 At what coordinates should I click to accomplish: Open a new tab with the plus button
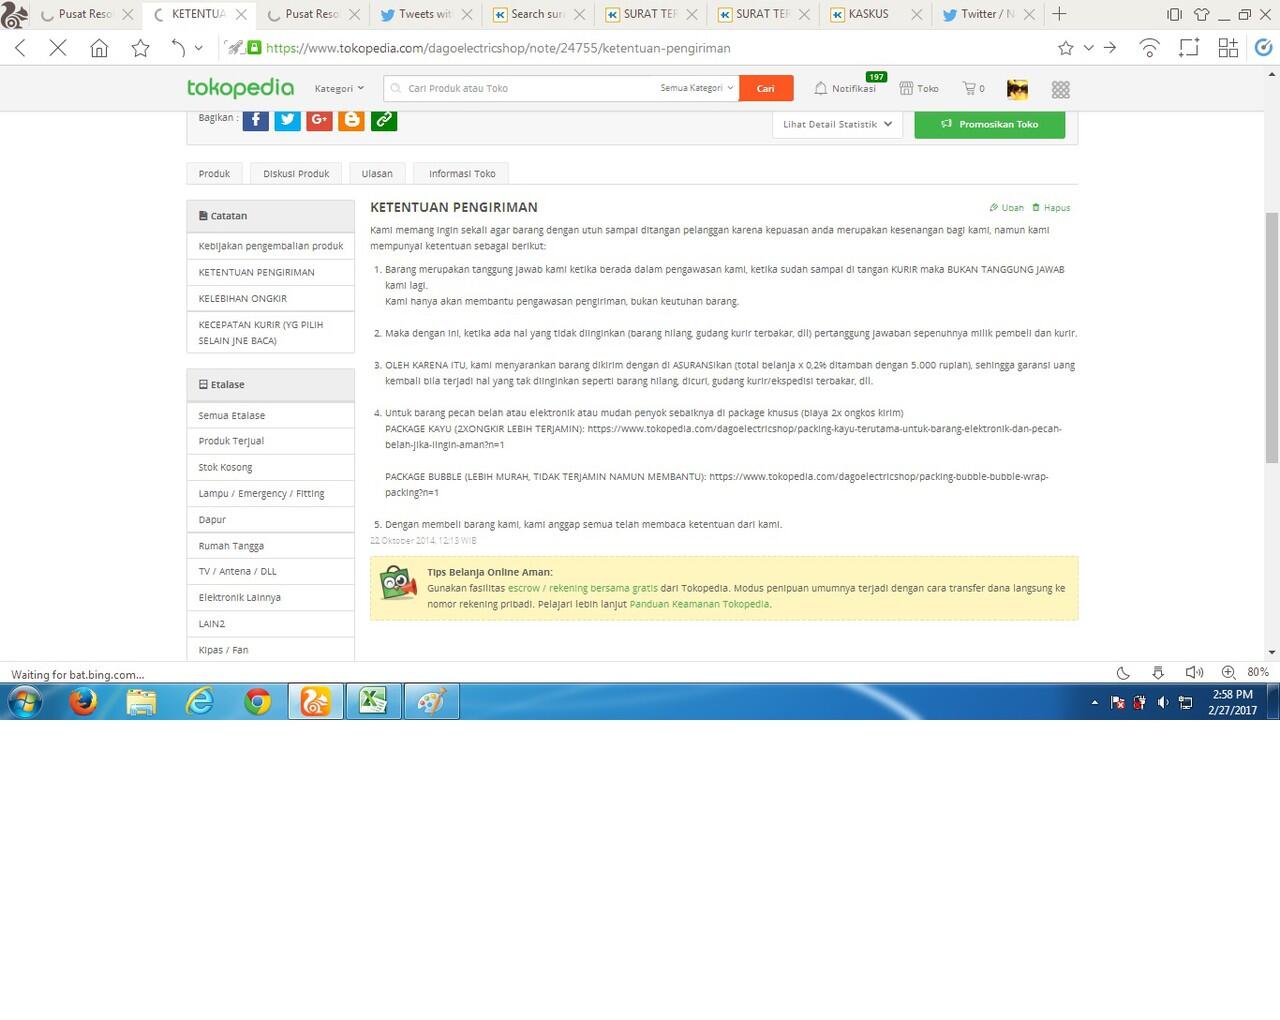tap(1059, 14)
